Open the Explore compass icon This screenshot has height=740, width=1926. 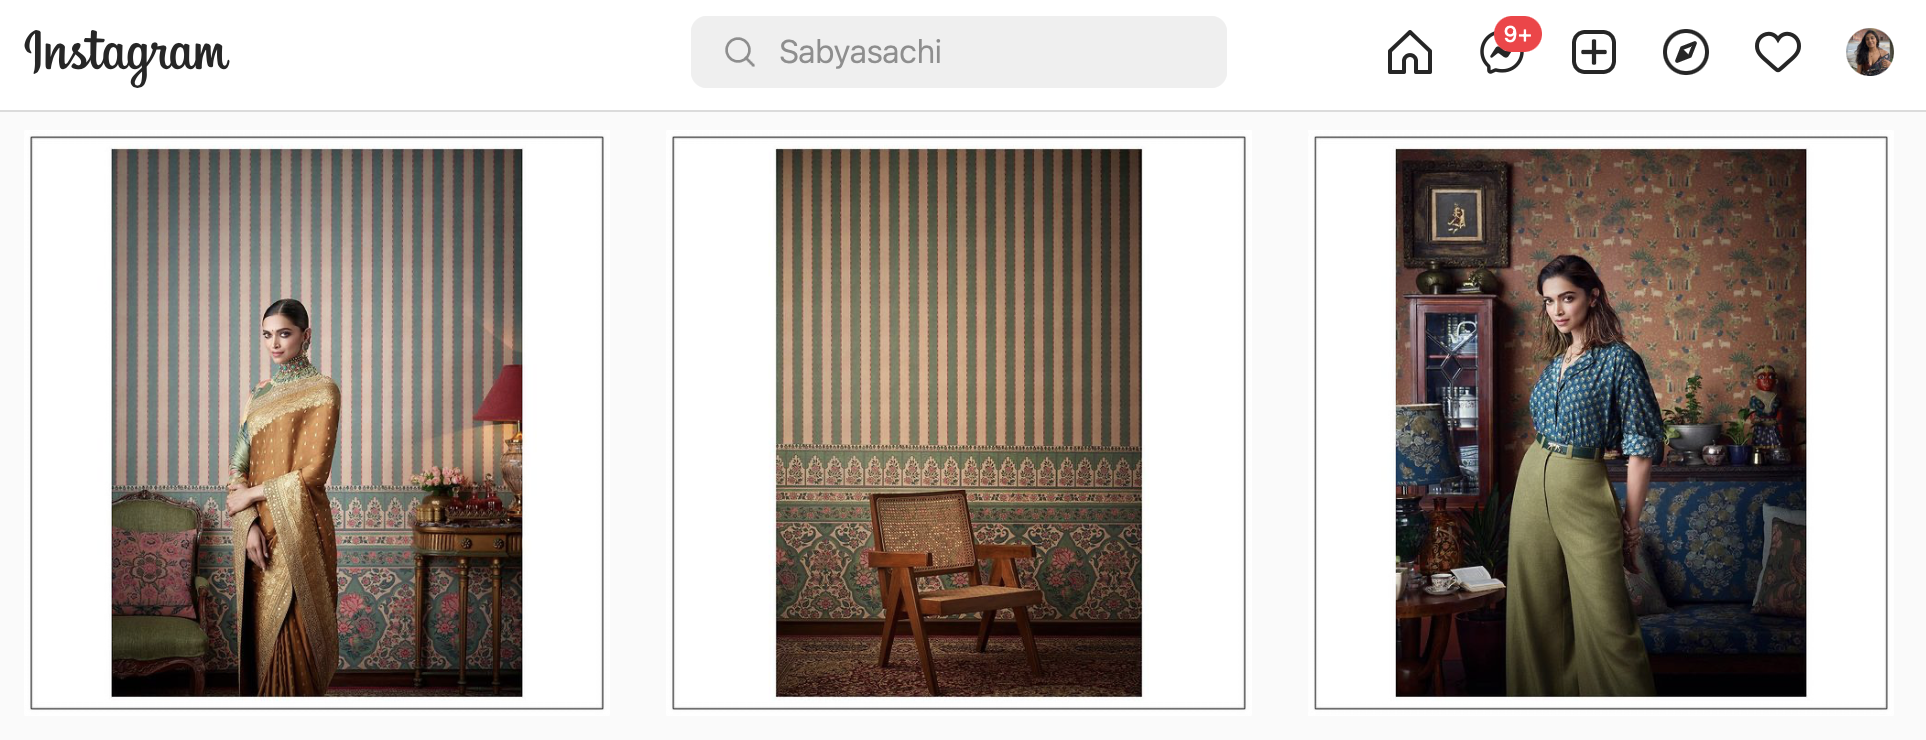(x=1685, y=52)
